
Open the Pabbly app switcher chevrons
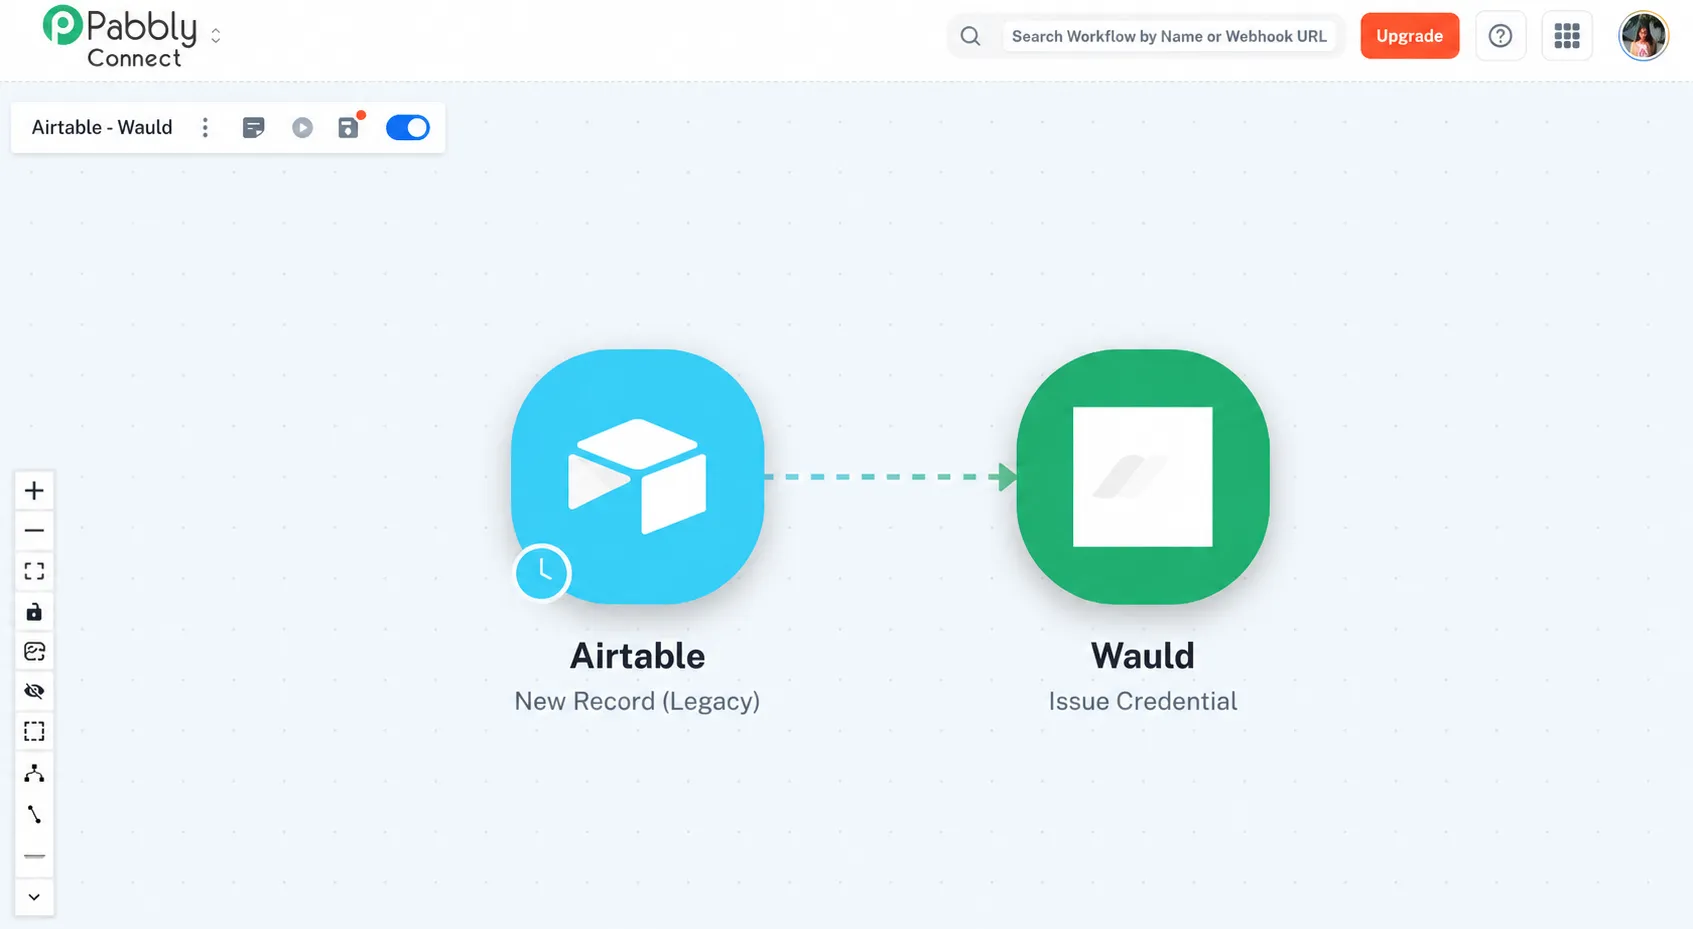pos(215,36)
